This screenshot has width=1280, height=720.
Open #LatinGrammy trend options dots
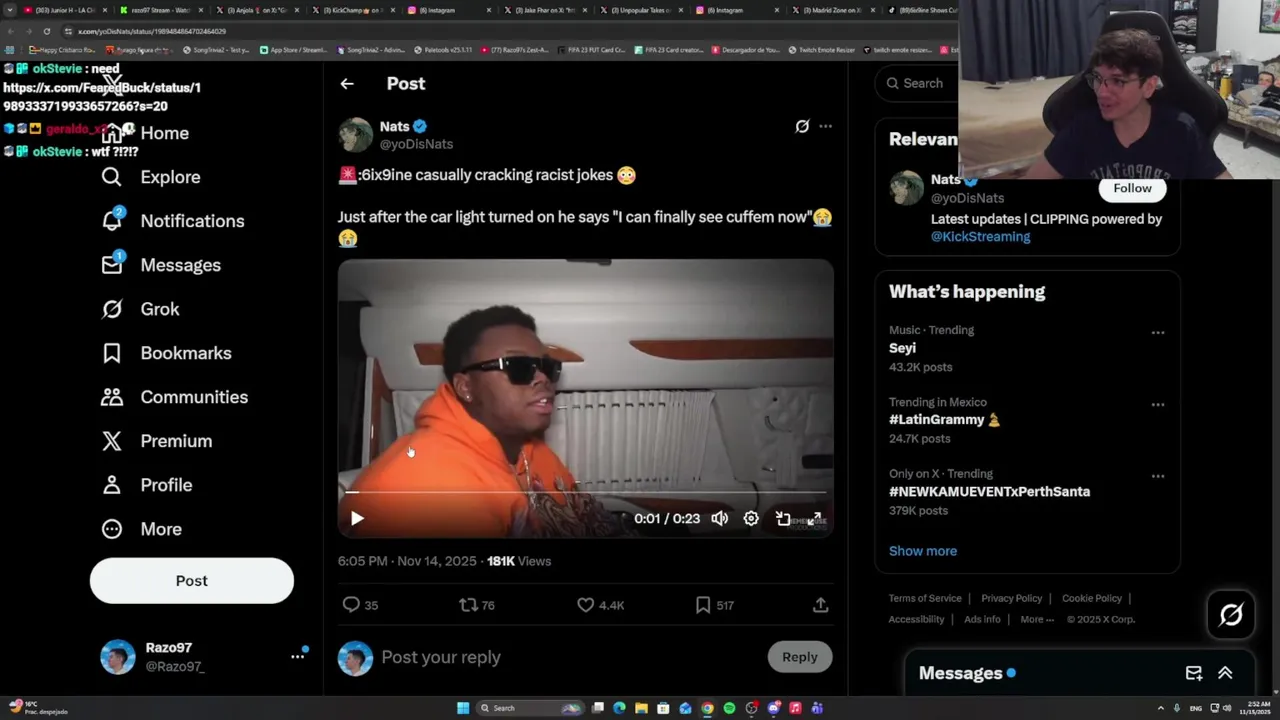(x=1158, y=404)
